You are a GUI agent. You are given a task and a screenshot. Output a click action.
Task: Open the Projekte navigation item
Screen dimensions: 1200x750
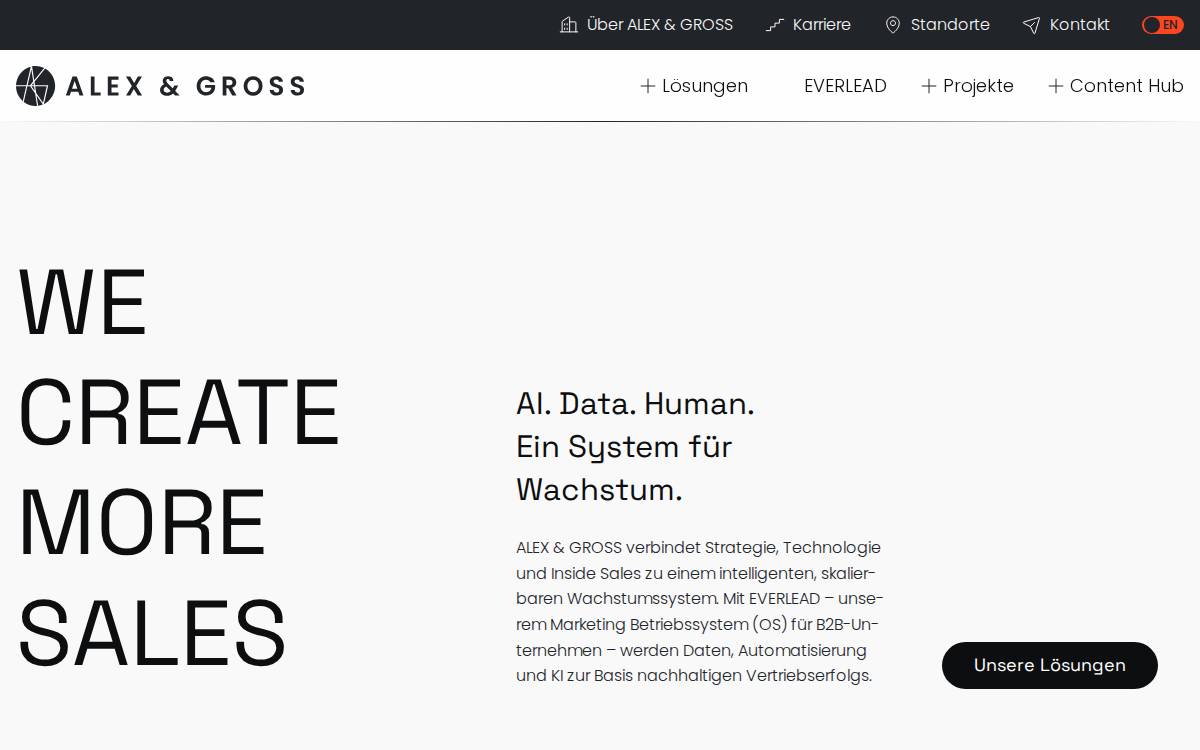click(x=978, y=86)
